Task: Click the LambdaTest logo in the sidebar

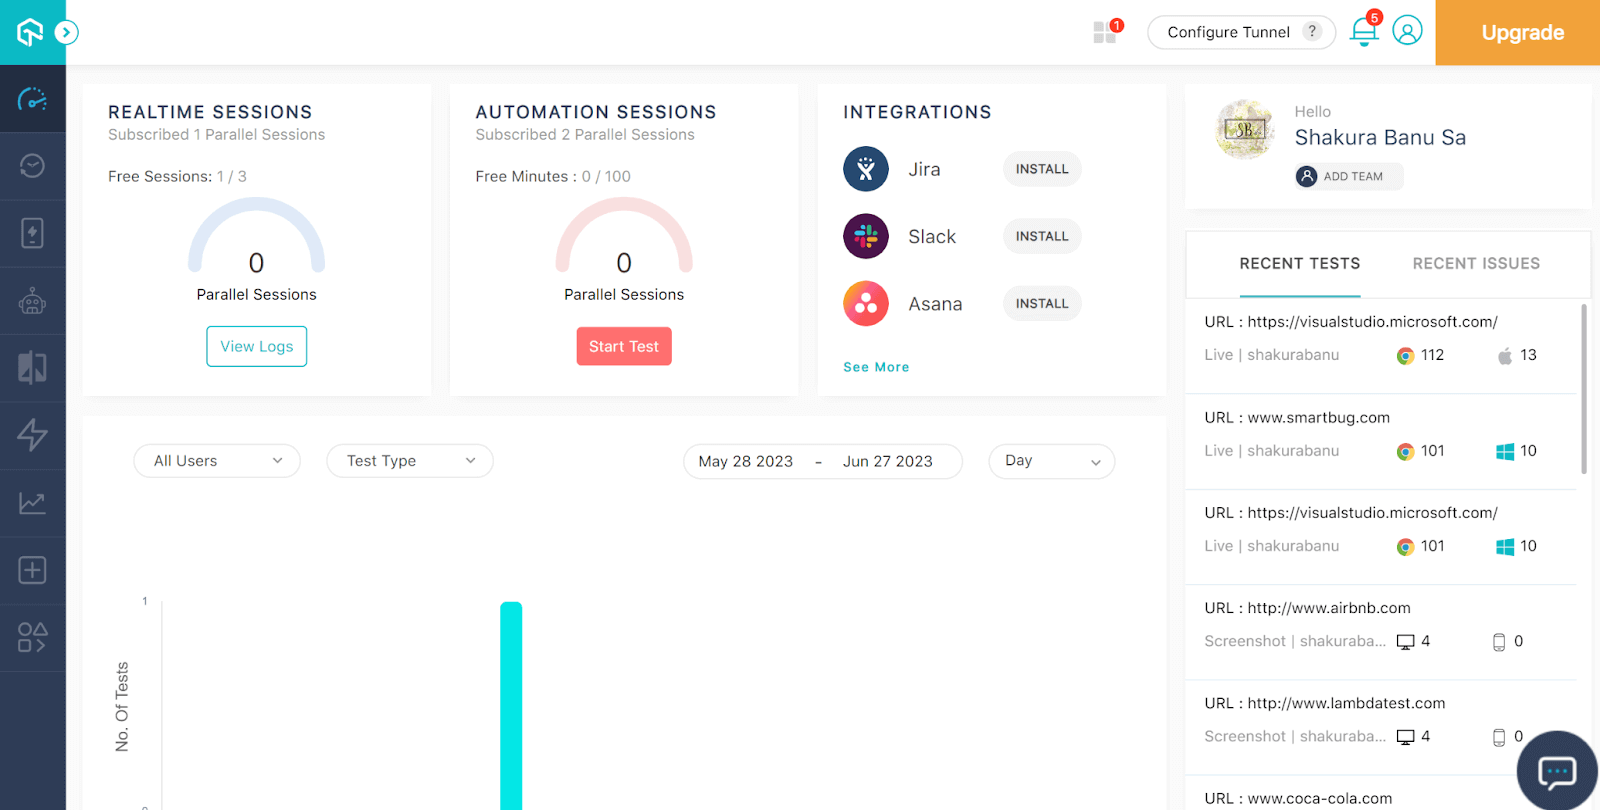Action: pyautogui.click(x=30, y=32)
